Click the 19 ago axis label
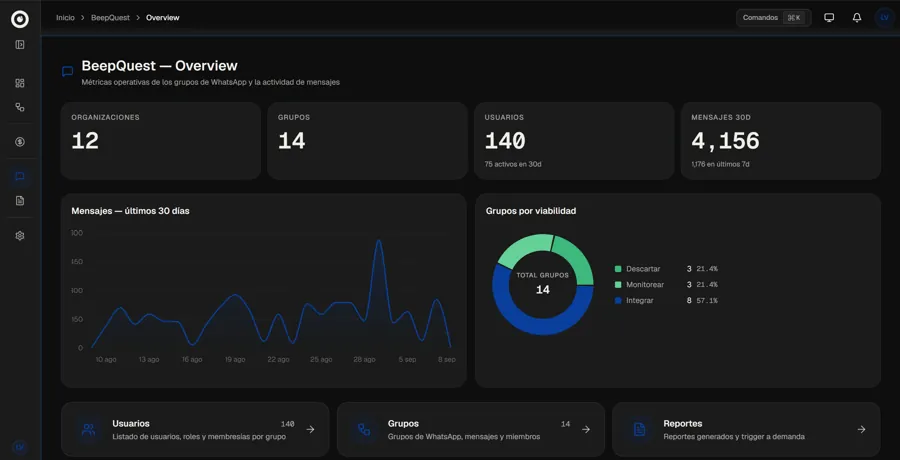The width and height of the screenshot is (900, 460). click(x=235, y=360)
